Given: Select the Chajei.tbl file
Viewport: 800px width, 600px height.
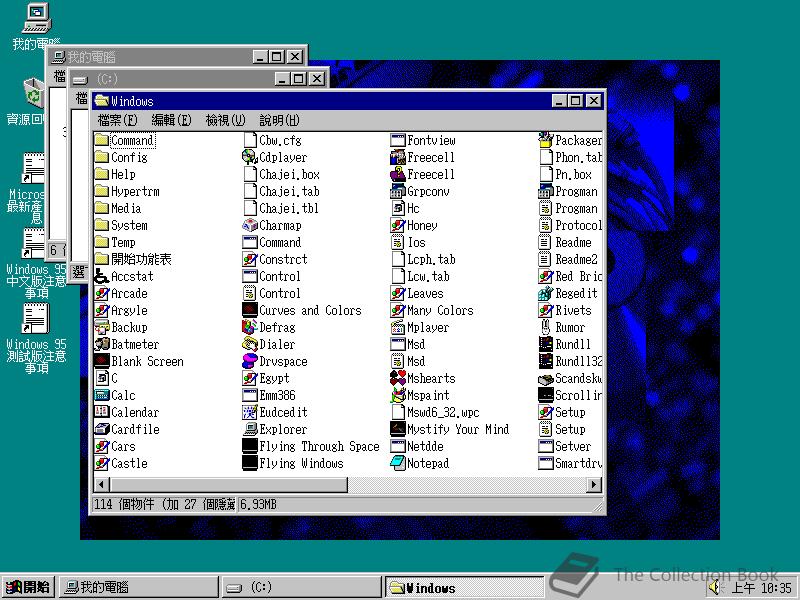Looking at the screenshot, I should point(281,208).
